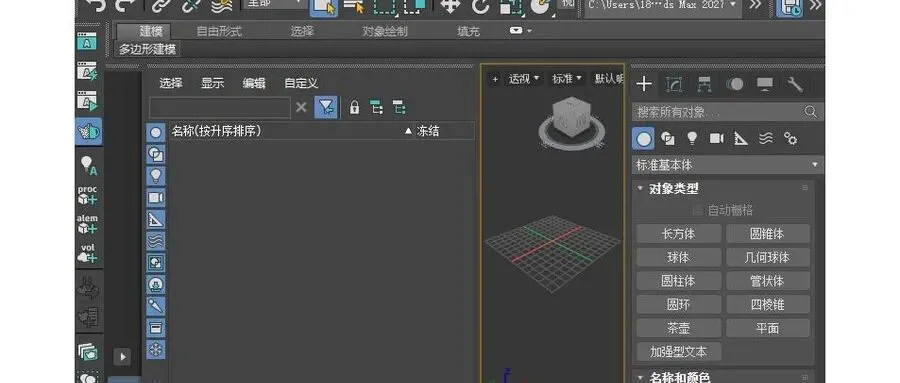Switch to the 自由形式 ribbon tab
This screenshot has width=900, height=383.
pyautogui.click(x=219, y=32)
